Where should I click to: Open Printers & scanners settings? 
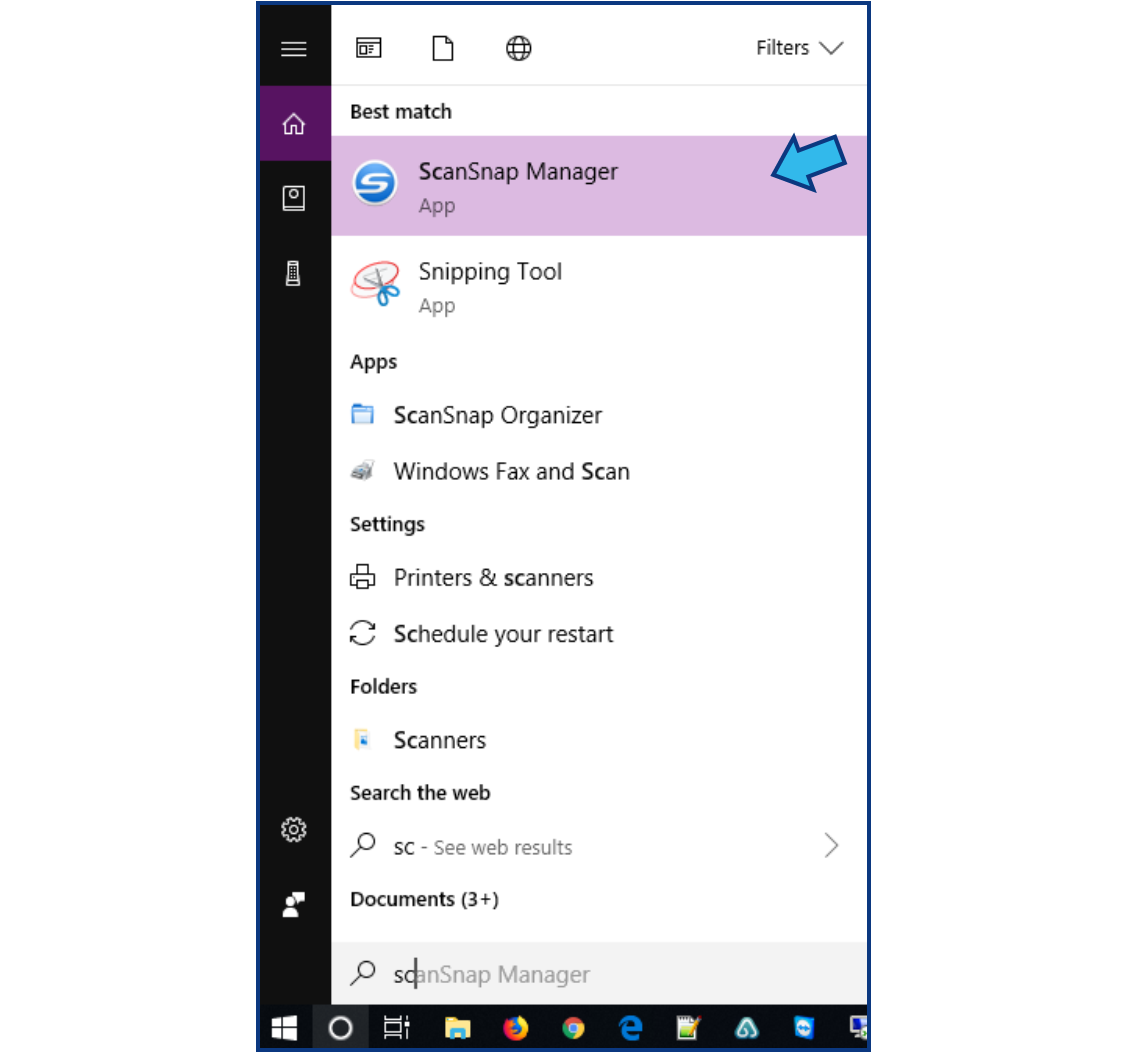click(x=494, y=577)
